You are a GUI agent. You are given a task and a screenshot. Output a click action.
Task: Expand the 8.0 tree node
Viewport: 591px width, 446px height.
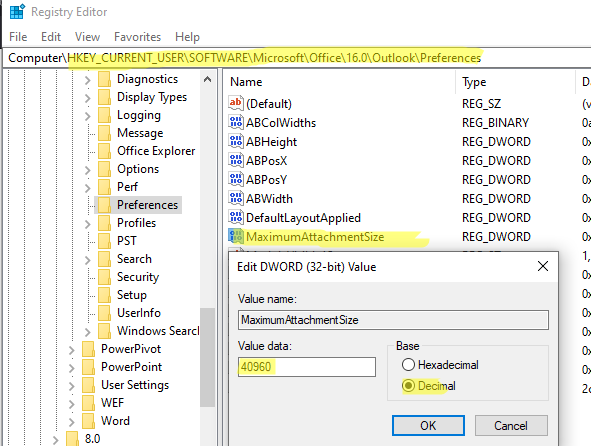pyautogui.click(x=55, y=440)
